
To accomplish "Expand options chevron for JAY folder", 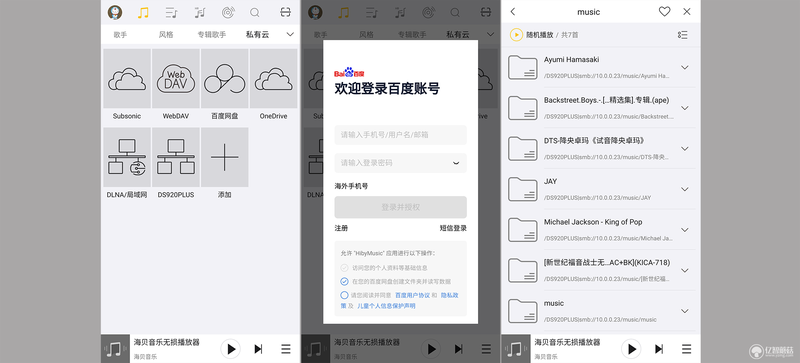I will (685, 189).
